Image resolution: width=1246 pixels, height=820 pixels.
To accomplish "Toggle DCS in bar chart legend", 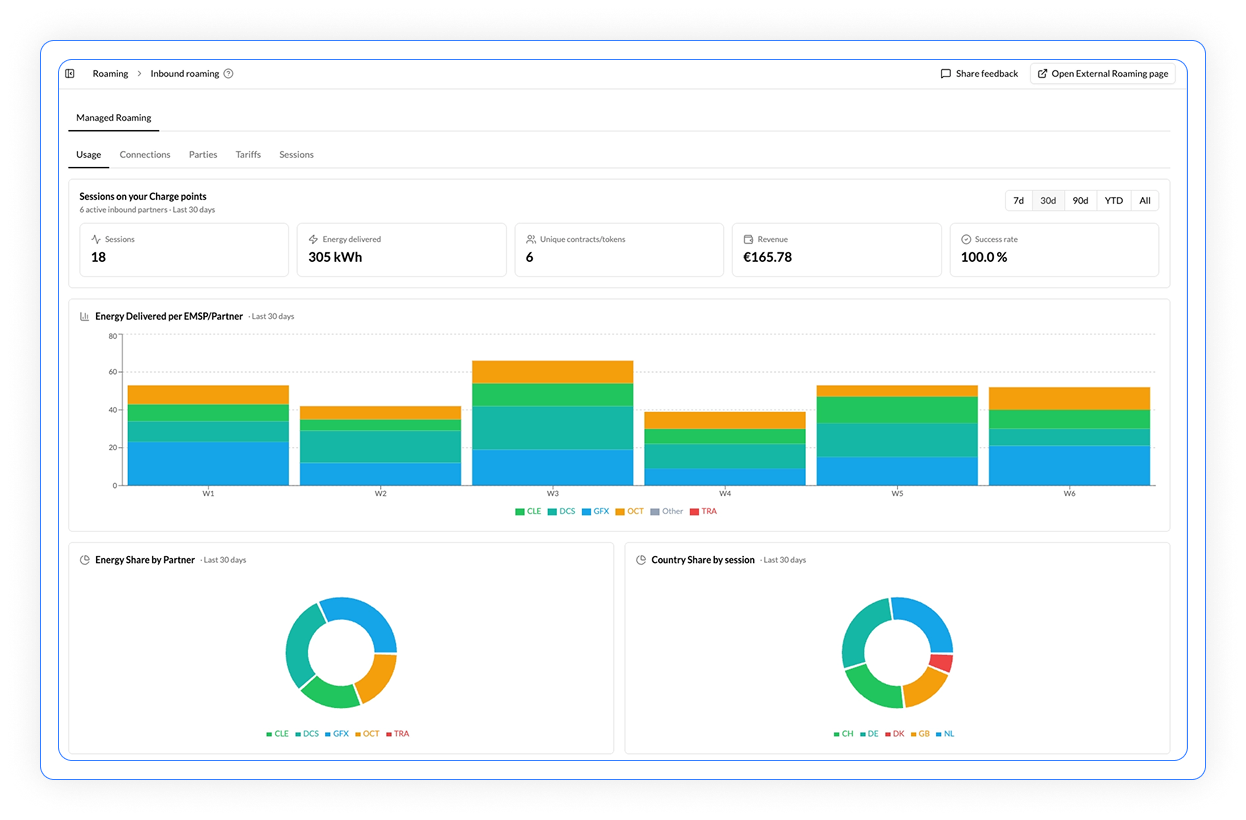I will pyautogui.click(x=561, y=511).
